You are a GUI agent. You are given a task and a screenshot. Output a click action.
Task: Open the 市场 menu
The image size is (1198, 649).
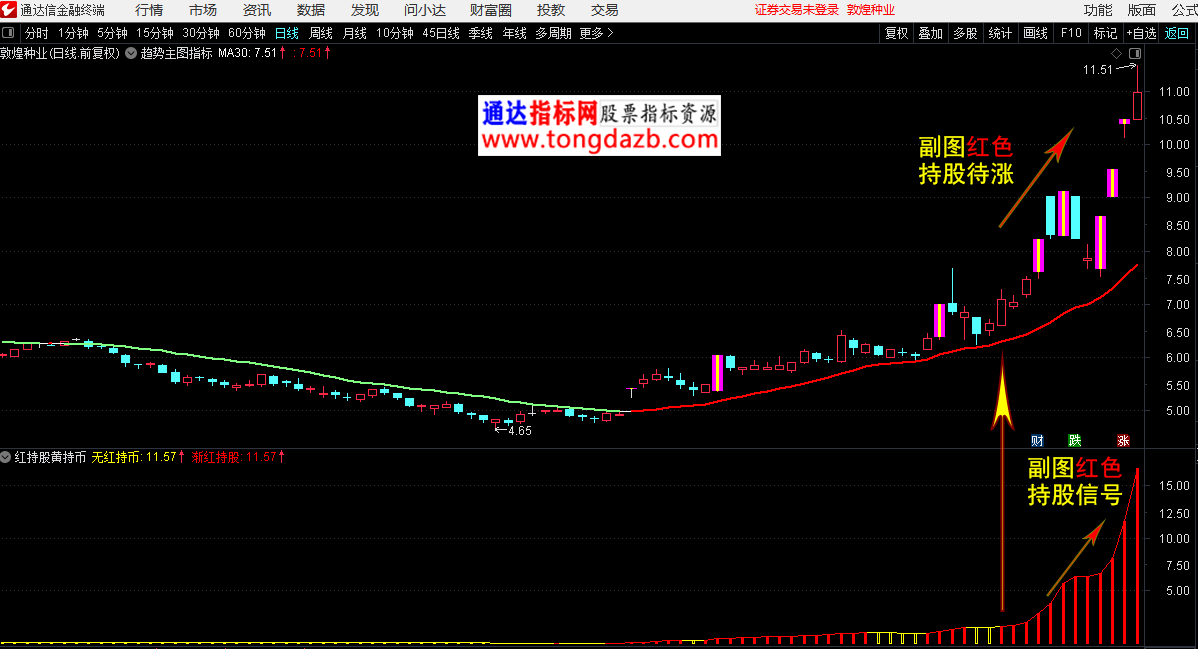pyautogui.click(x=203, y=10)
